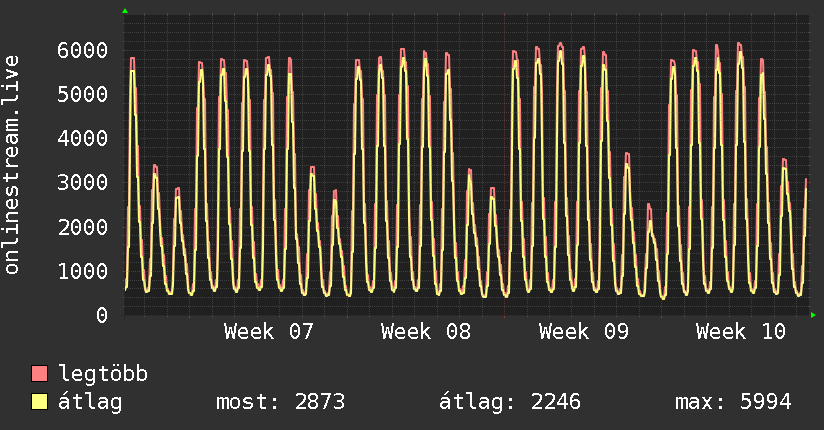
Task: Click the red legtöbb legend swatch
Action: click(40, 374)
